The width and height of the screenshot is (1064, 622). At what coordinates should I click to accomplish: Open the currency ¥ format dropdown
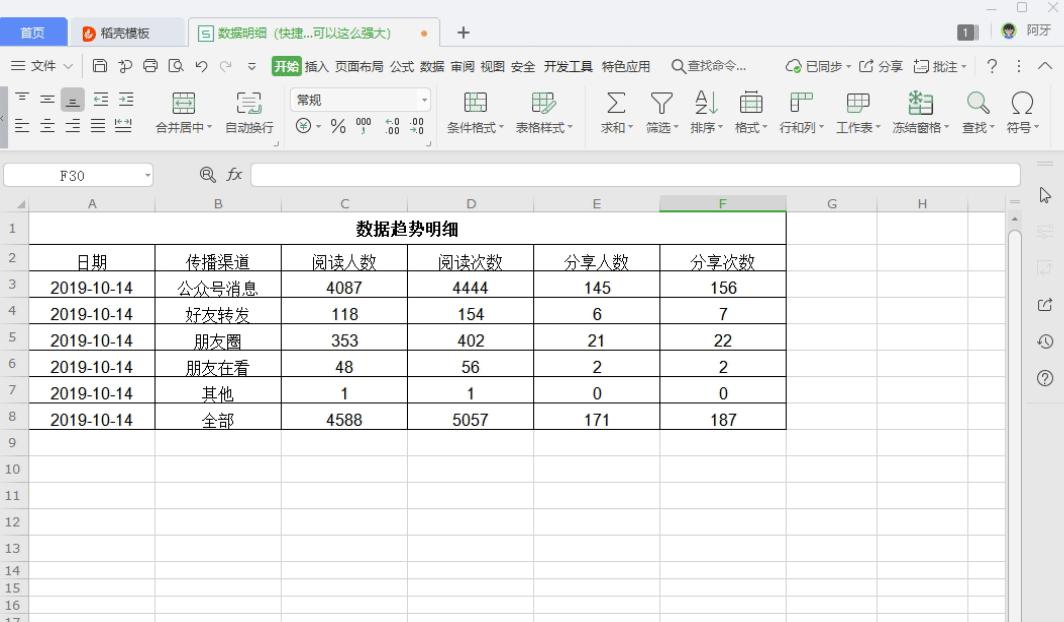click(305, 125)
